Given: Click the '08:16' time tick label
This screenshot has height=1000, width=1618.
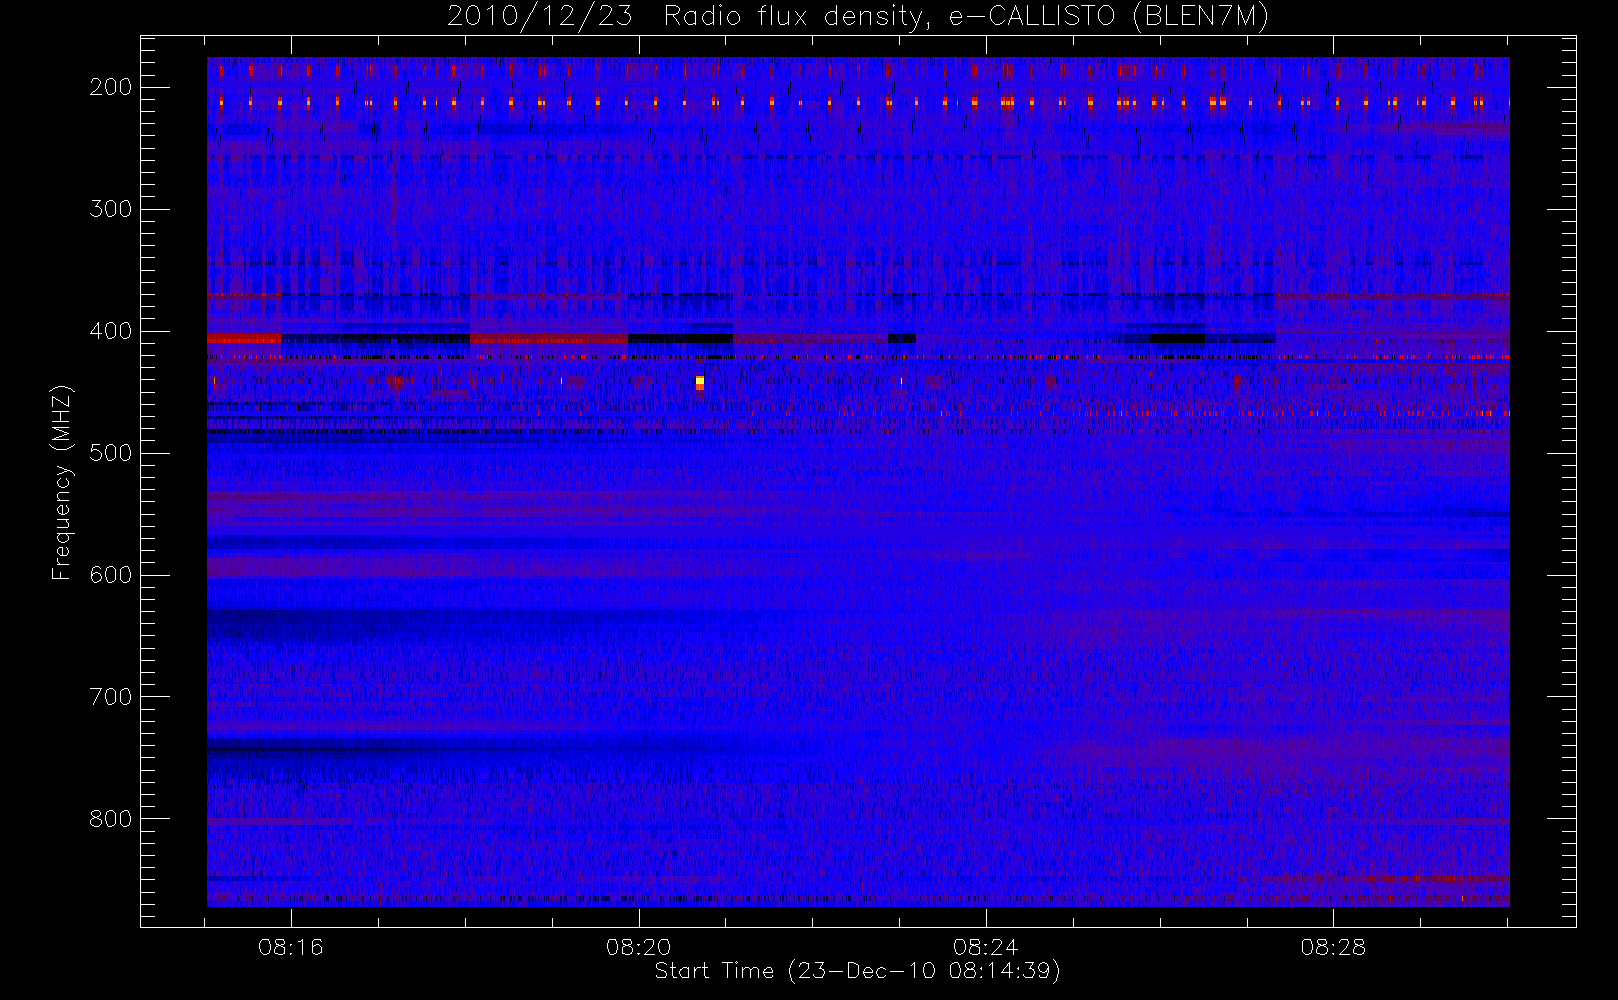Looking at the screenshot, I should [x=291, y=947].
